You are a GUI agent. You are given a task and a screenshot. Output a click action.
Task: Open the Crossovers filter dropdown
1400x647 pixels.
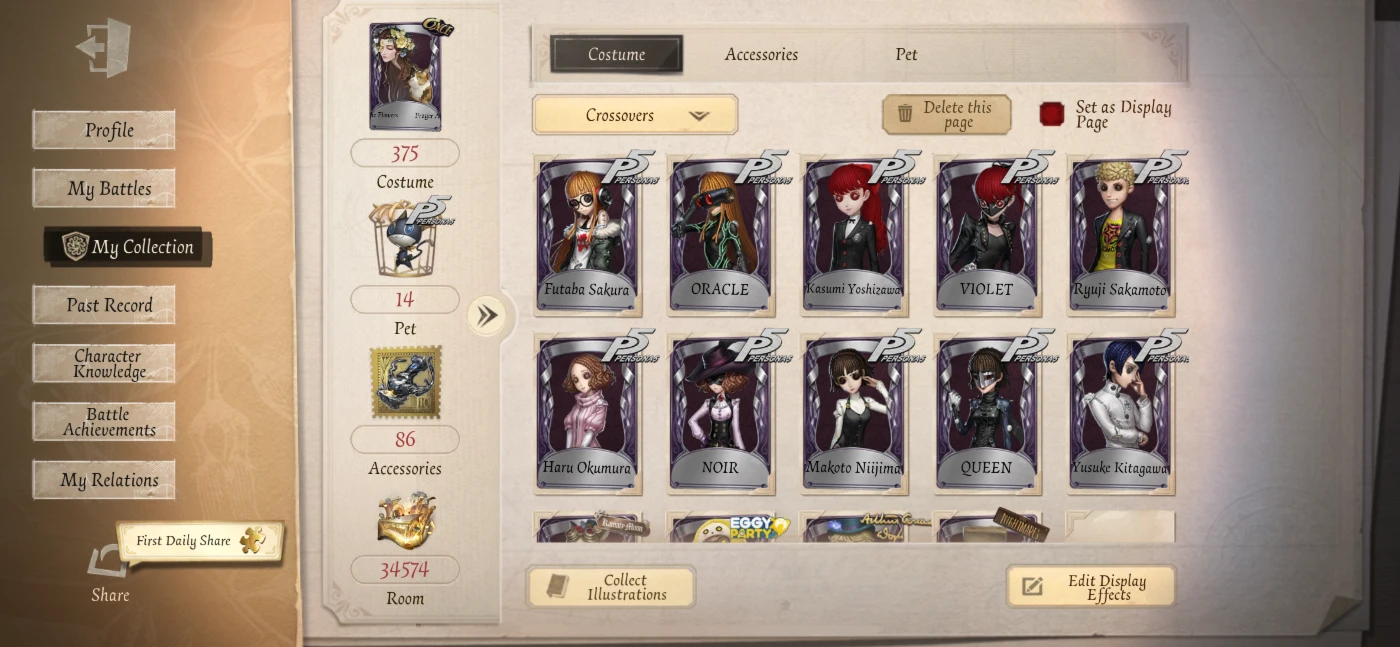click(635, 115)
